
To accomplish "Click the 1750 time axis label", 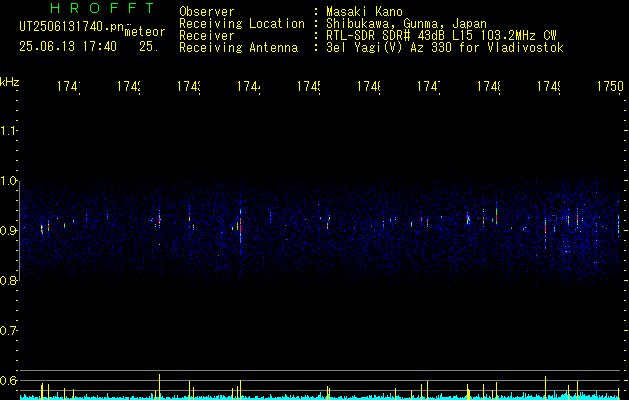I will (610, 86).
